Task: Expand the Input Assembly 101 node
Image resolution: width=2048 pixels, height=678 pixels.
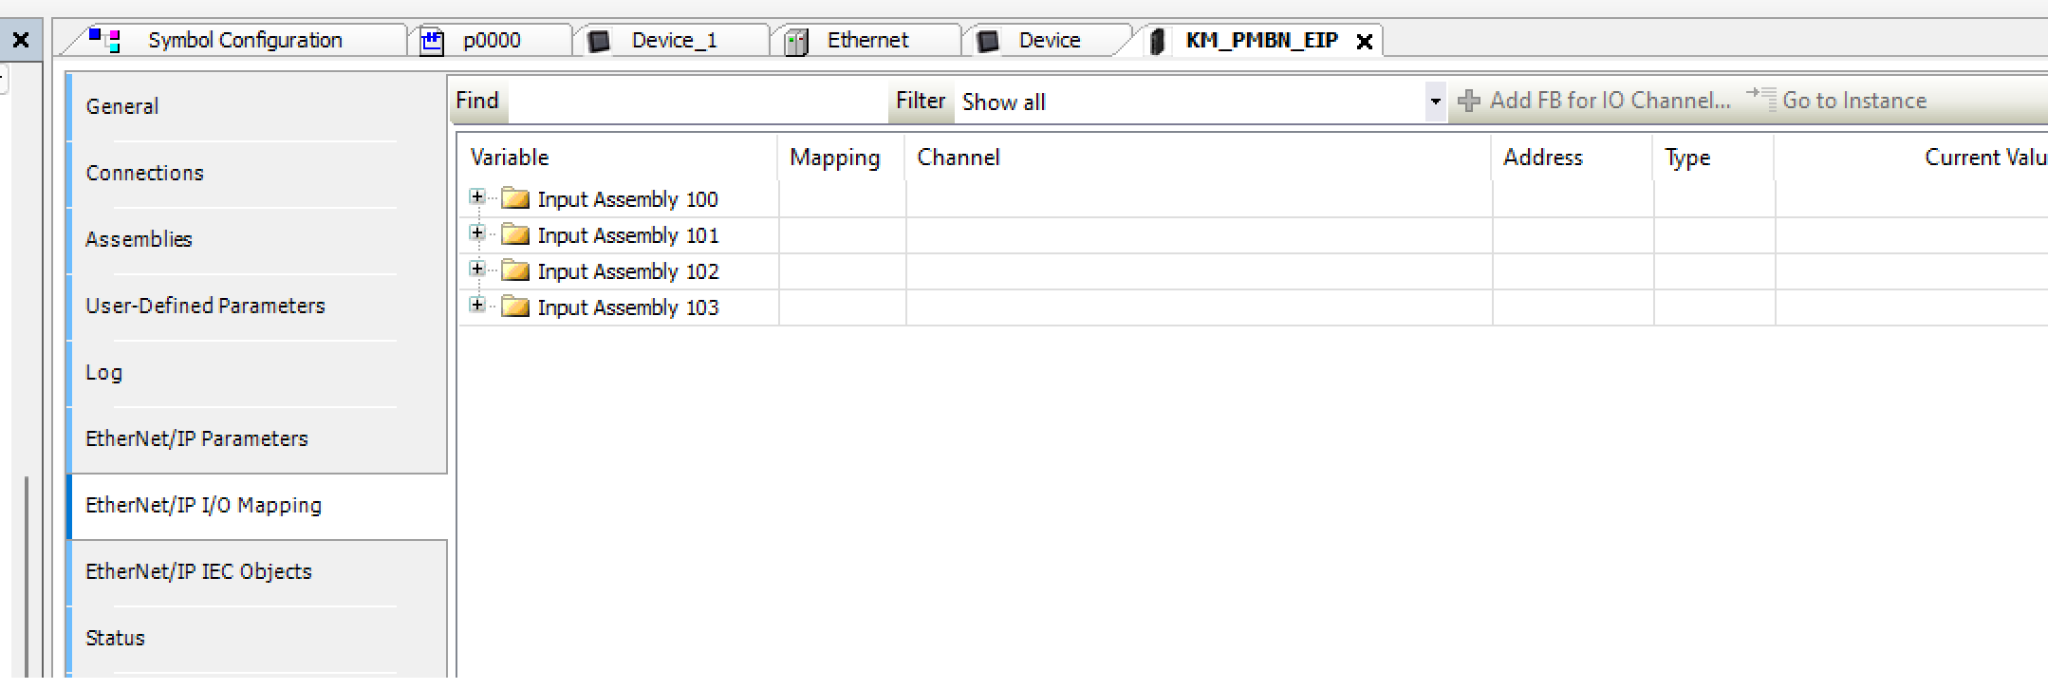Action: point(477,233)
